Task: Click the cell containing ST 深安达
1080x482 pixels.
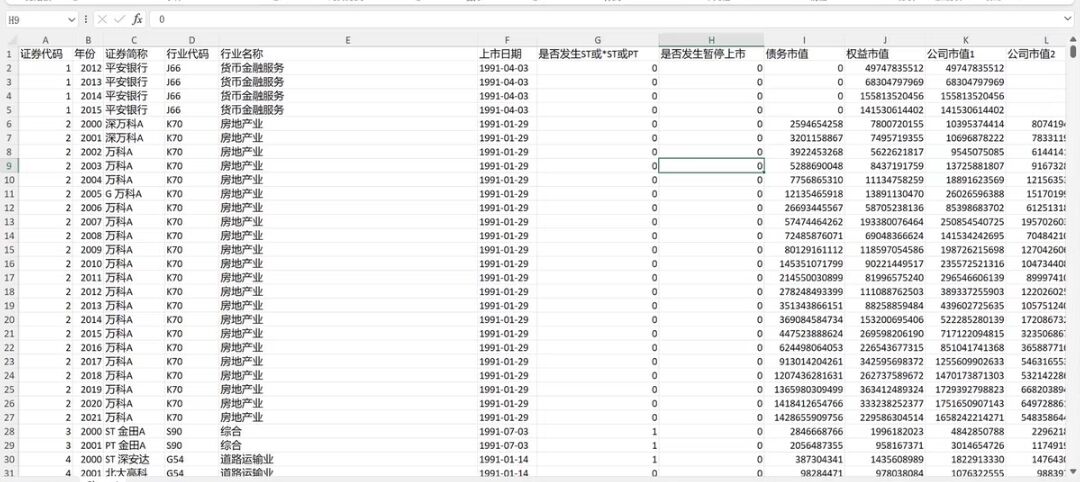Action: click(x=134, y=459)
